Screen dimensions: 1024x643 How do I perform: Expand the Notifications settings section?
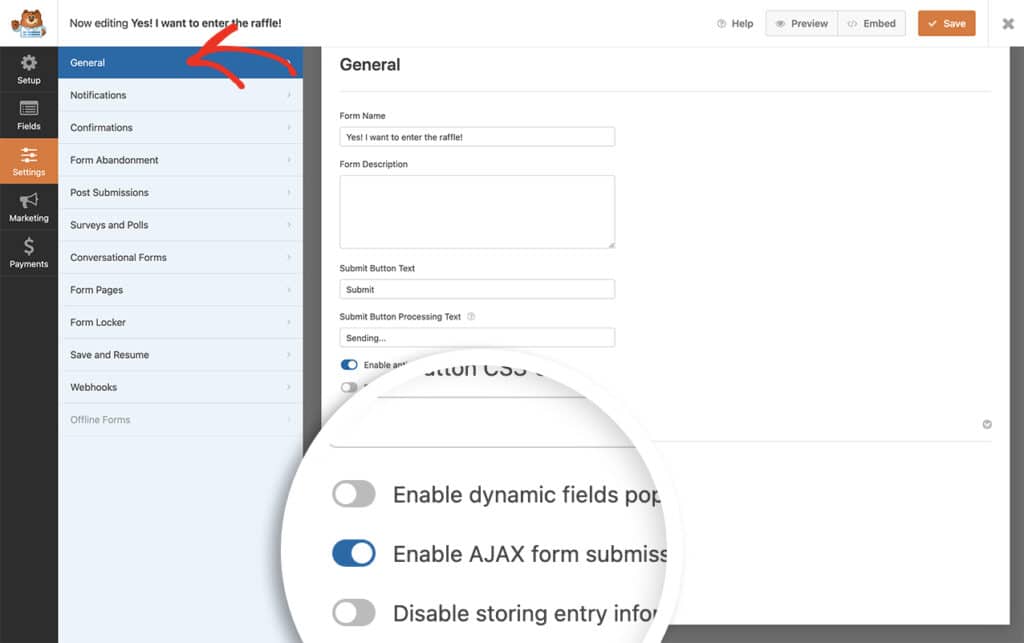coord(180,95)
